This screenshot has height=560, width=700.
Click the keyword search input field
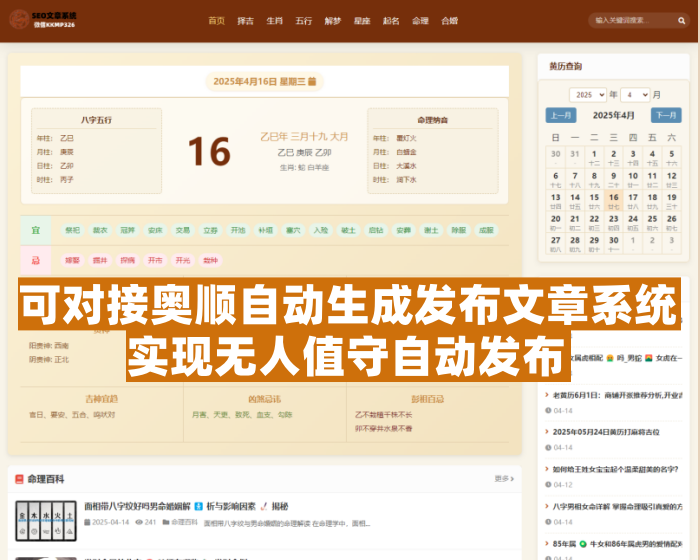(x=633, y=21)
